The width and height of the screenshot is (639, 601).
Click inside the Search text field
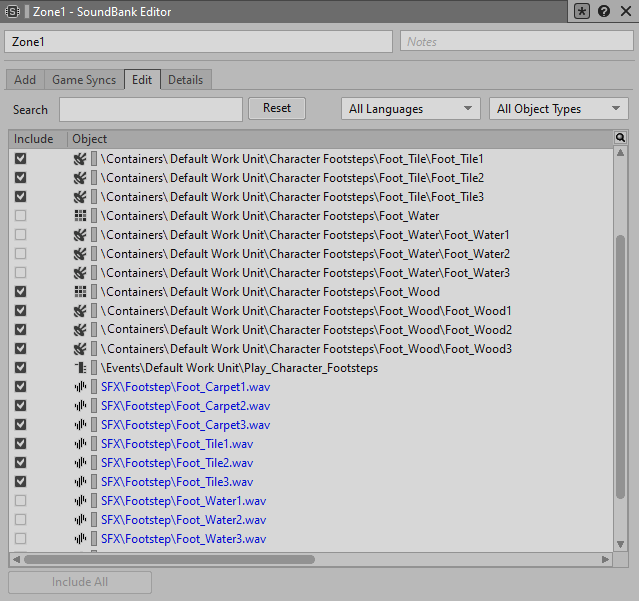[151, 109]
